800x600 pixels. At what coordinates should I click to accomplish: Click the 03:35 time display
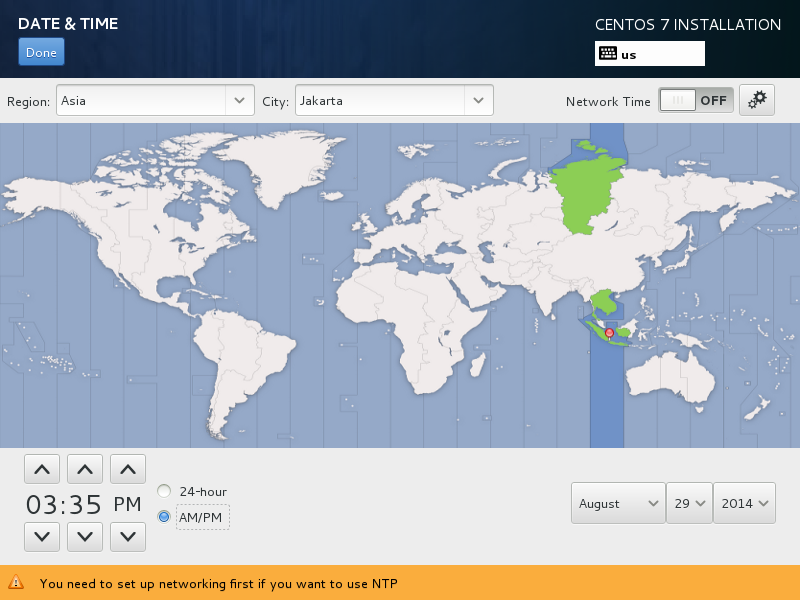tap(64, 504)
